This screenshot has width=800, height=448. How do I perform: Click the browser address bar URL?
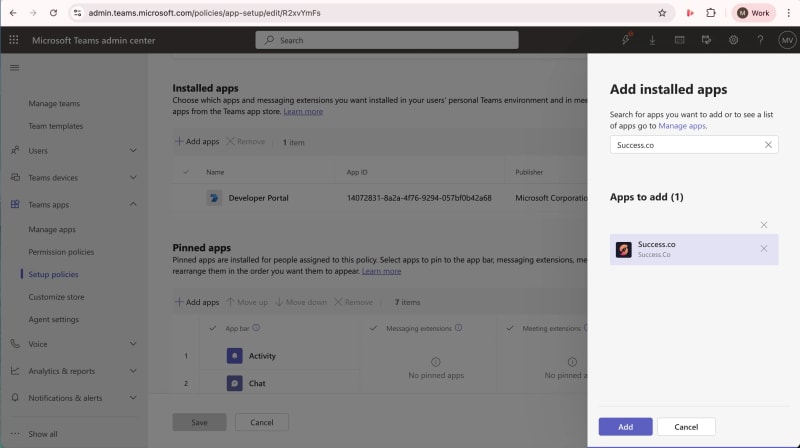tap(205, 13)
